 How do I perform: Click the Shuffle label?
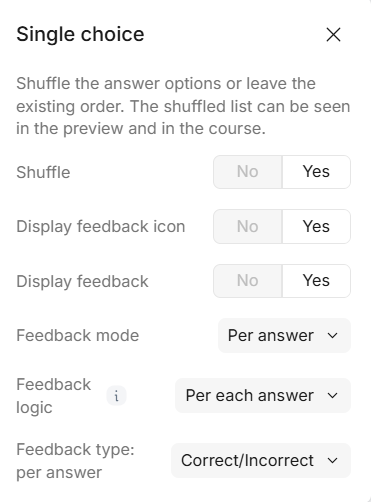coord(43,172)
